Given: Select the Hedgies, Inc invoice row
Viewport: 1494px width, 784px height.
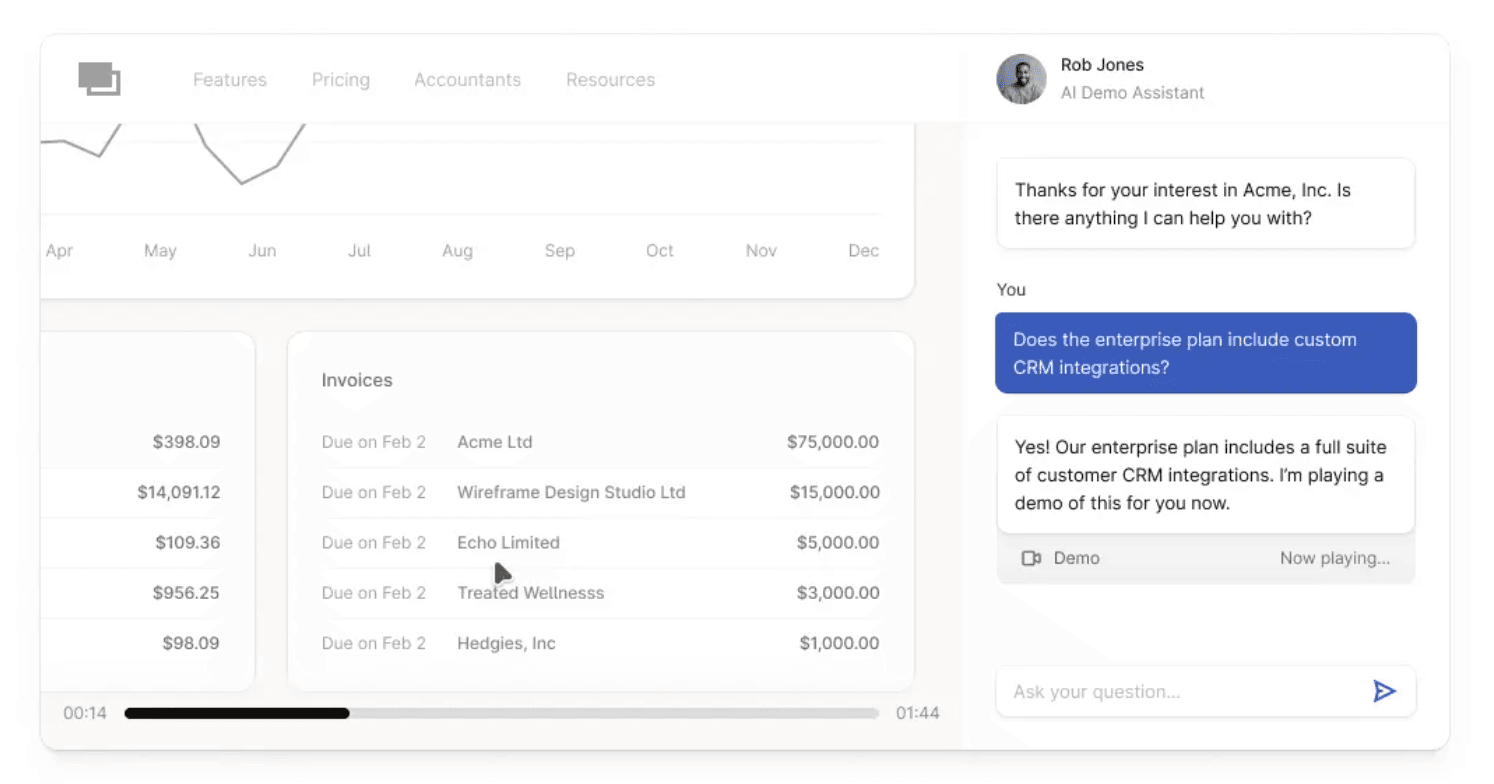Looking at the screenshot, I should pyautogui.click(x=600, y=643).
